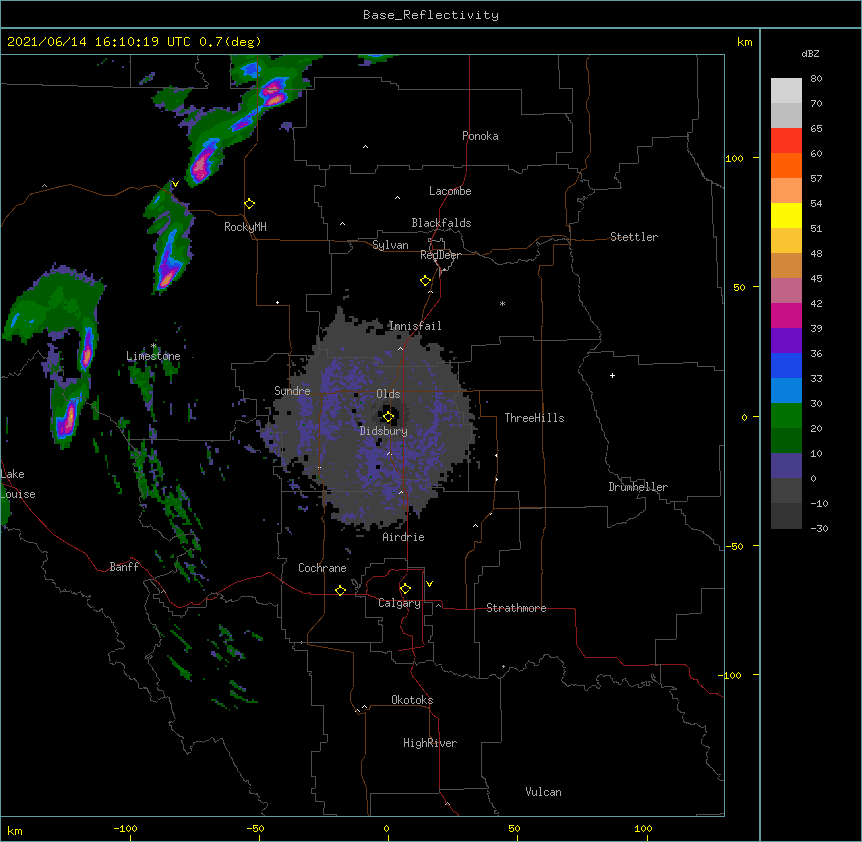Select the -30 value at legend bottom

pyautogui.click(x=819, y=528)
